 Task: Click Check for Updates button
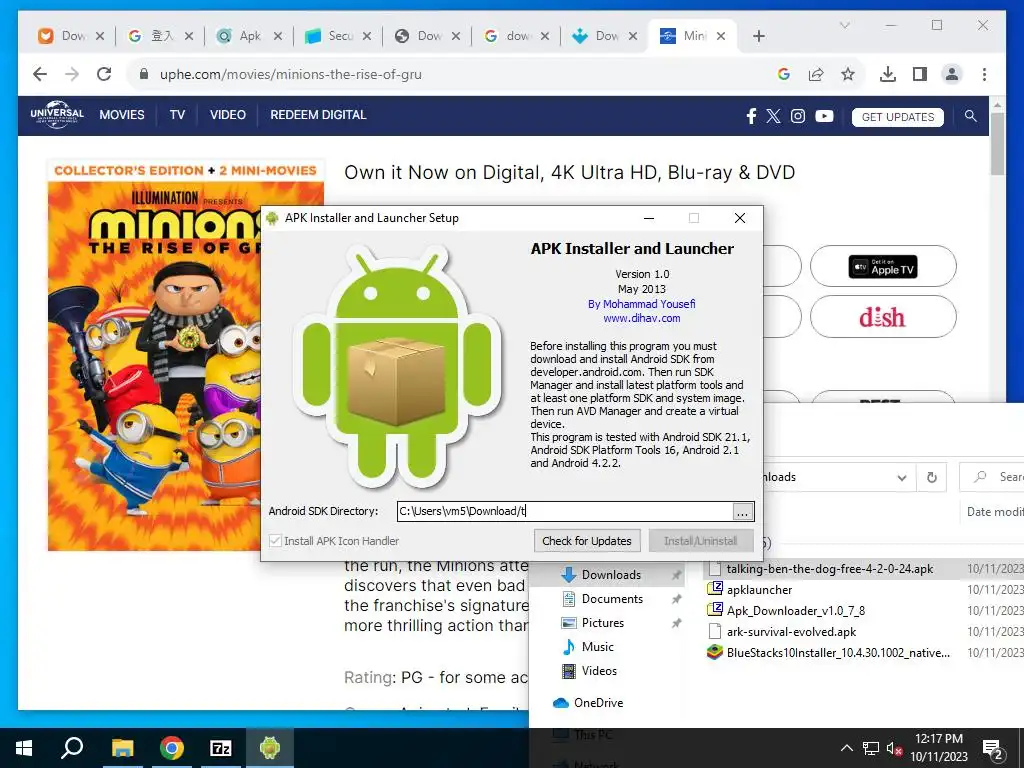pyautogui.click(x=586, y=541)
